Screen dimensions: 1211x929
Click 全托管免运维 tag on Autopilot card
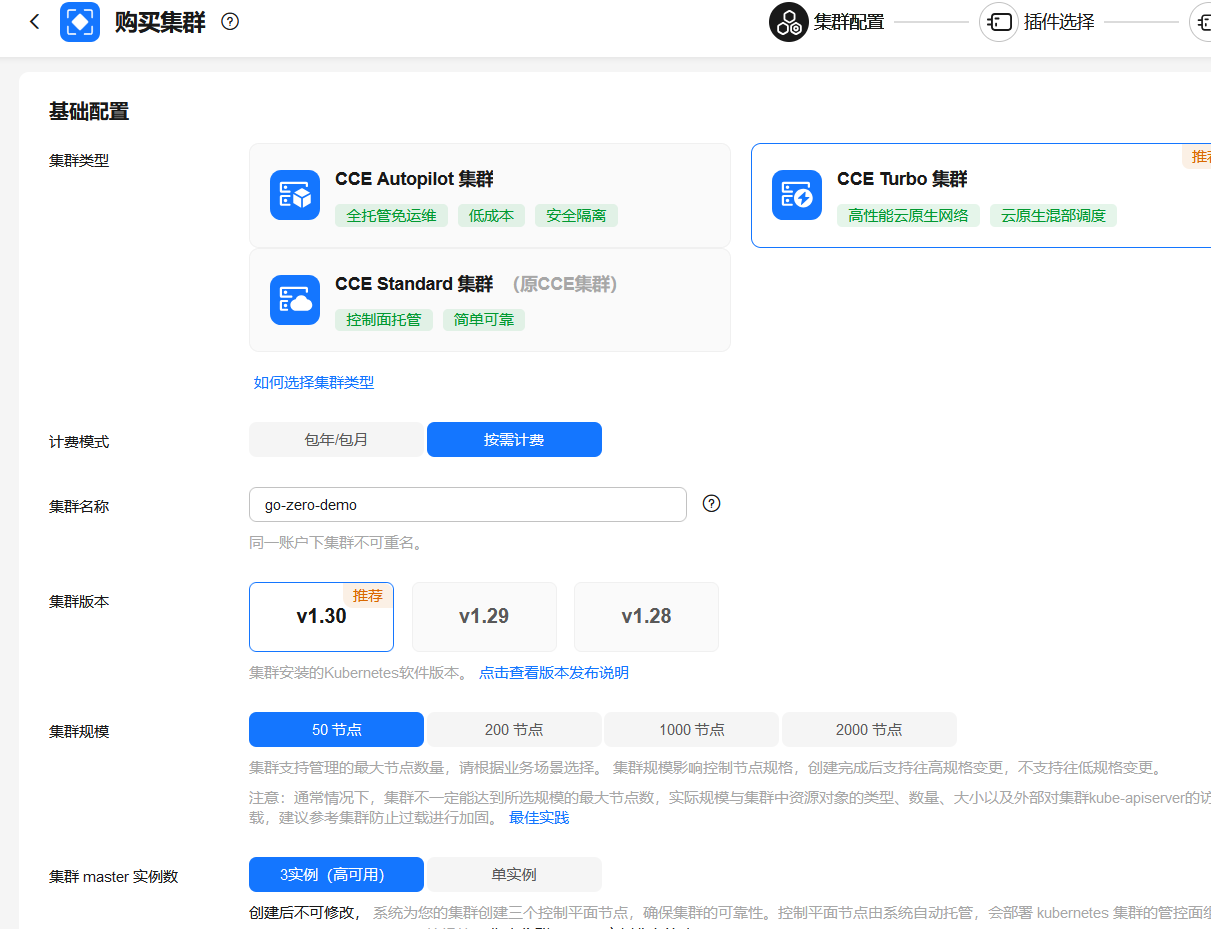pos(392,215)
